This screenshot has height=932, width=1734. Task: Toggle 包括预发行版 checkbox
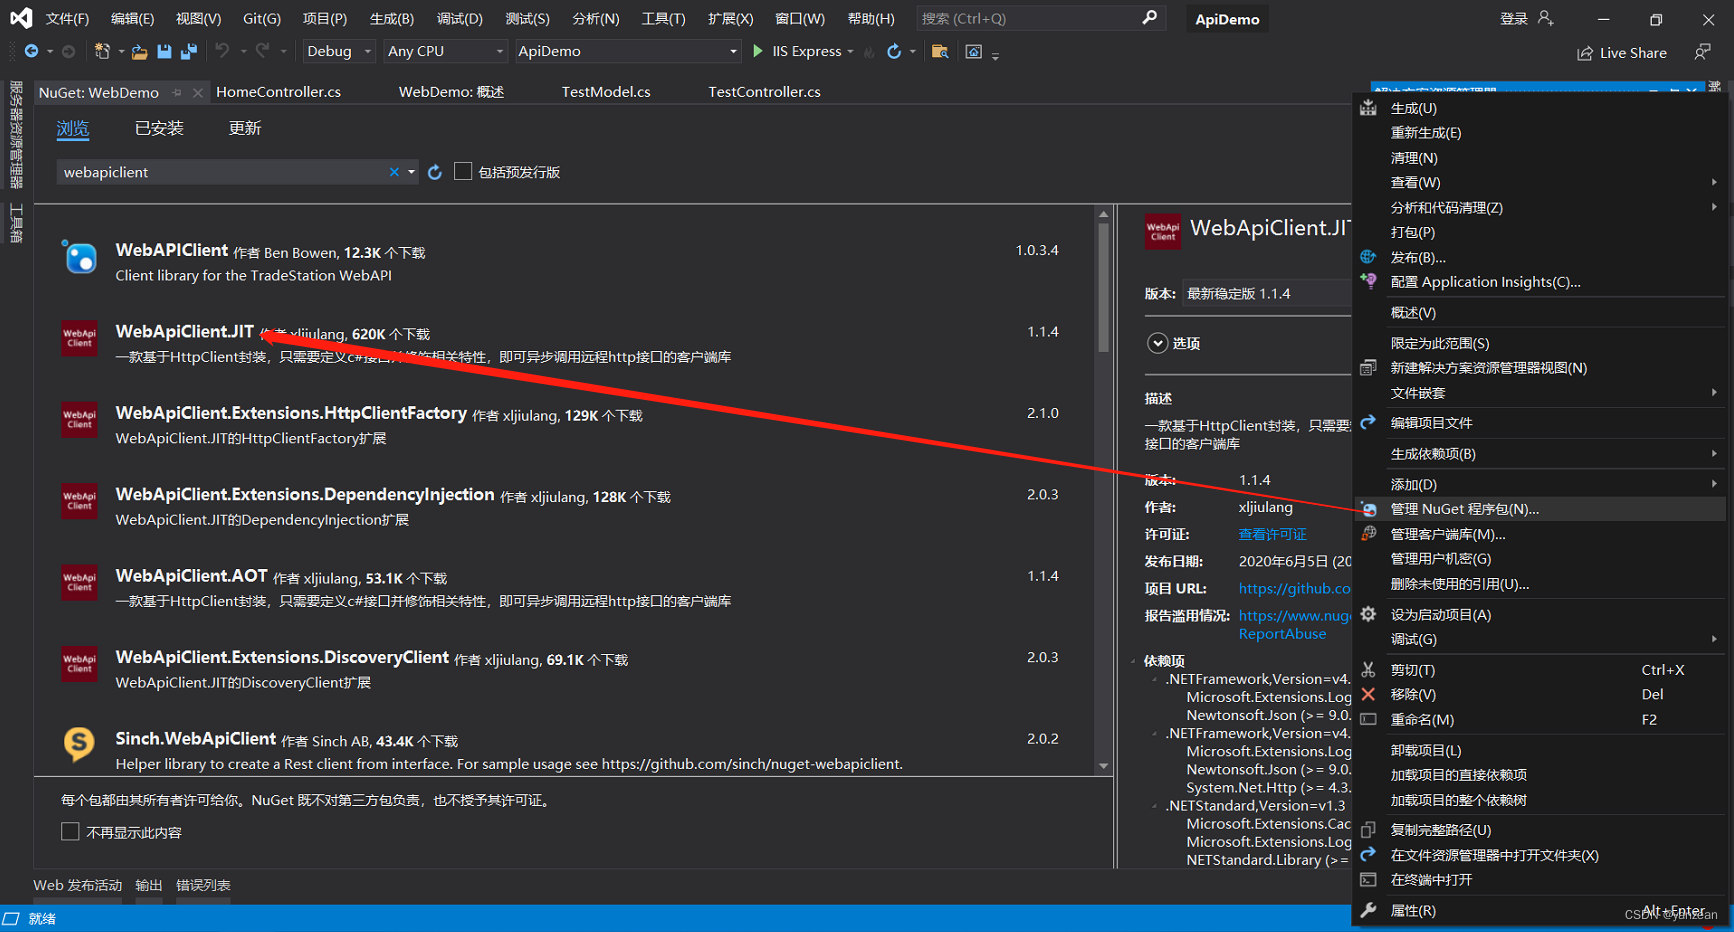pyautogui.click(x=463, y=171)
